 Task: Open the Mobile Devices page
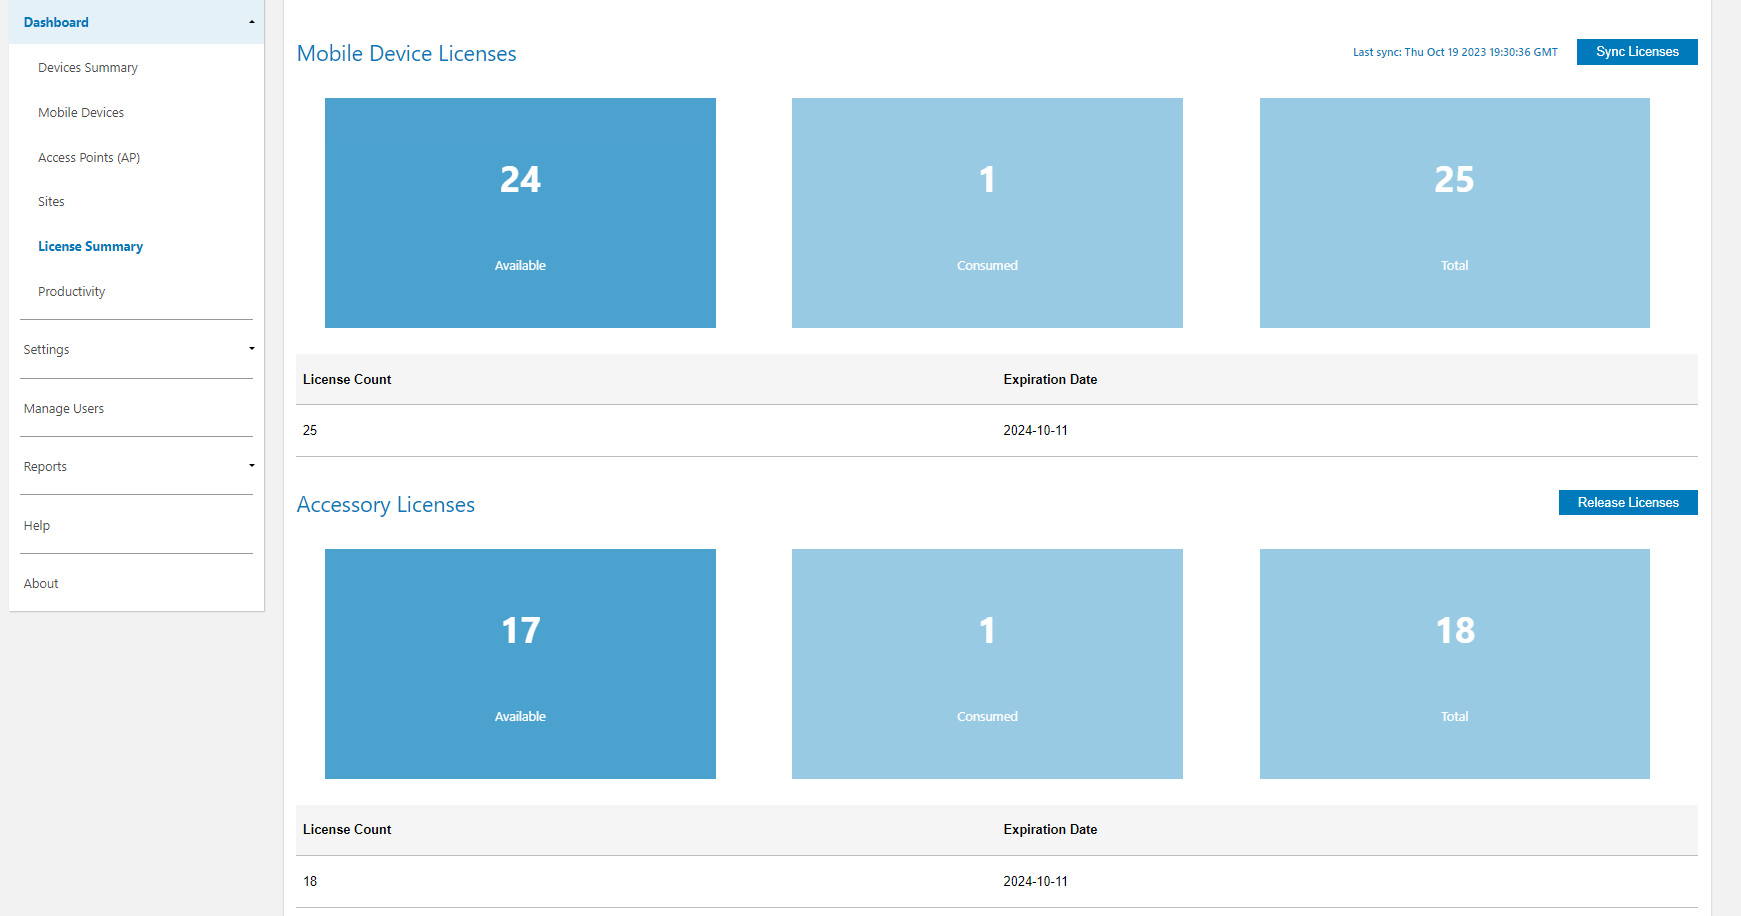tap(80, 112)
